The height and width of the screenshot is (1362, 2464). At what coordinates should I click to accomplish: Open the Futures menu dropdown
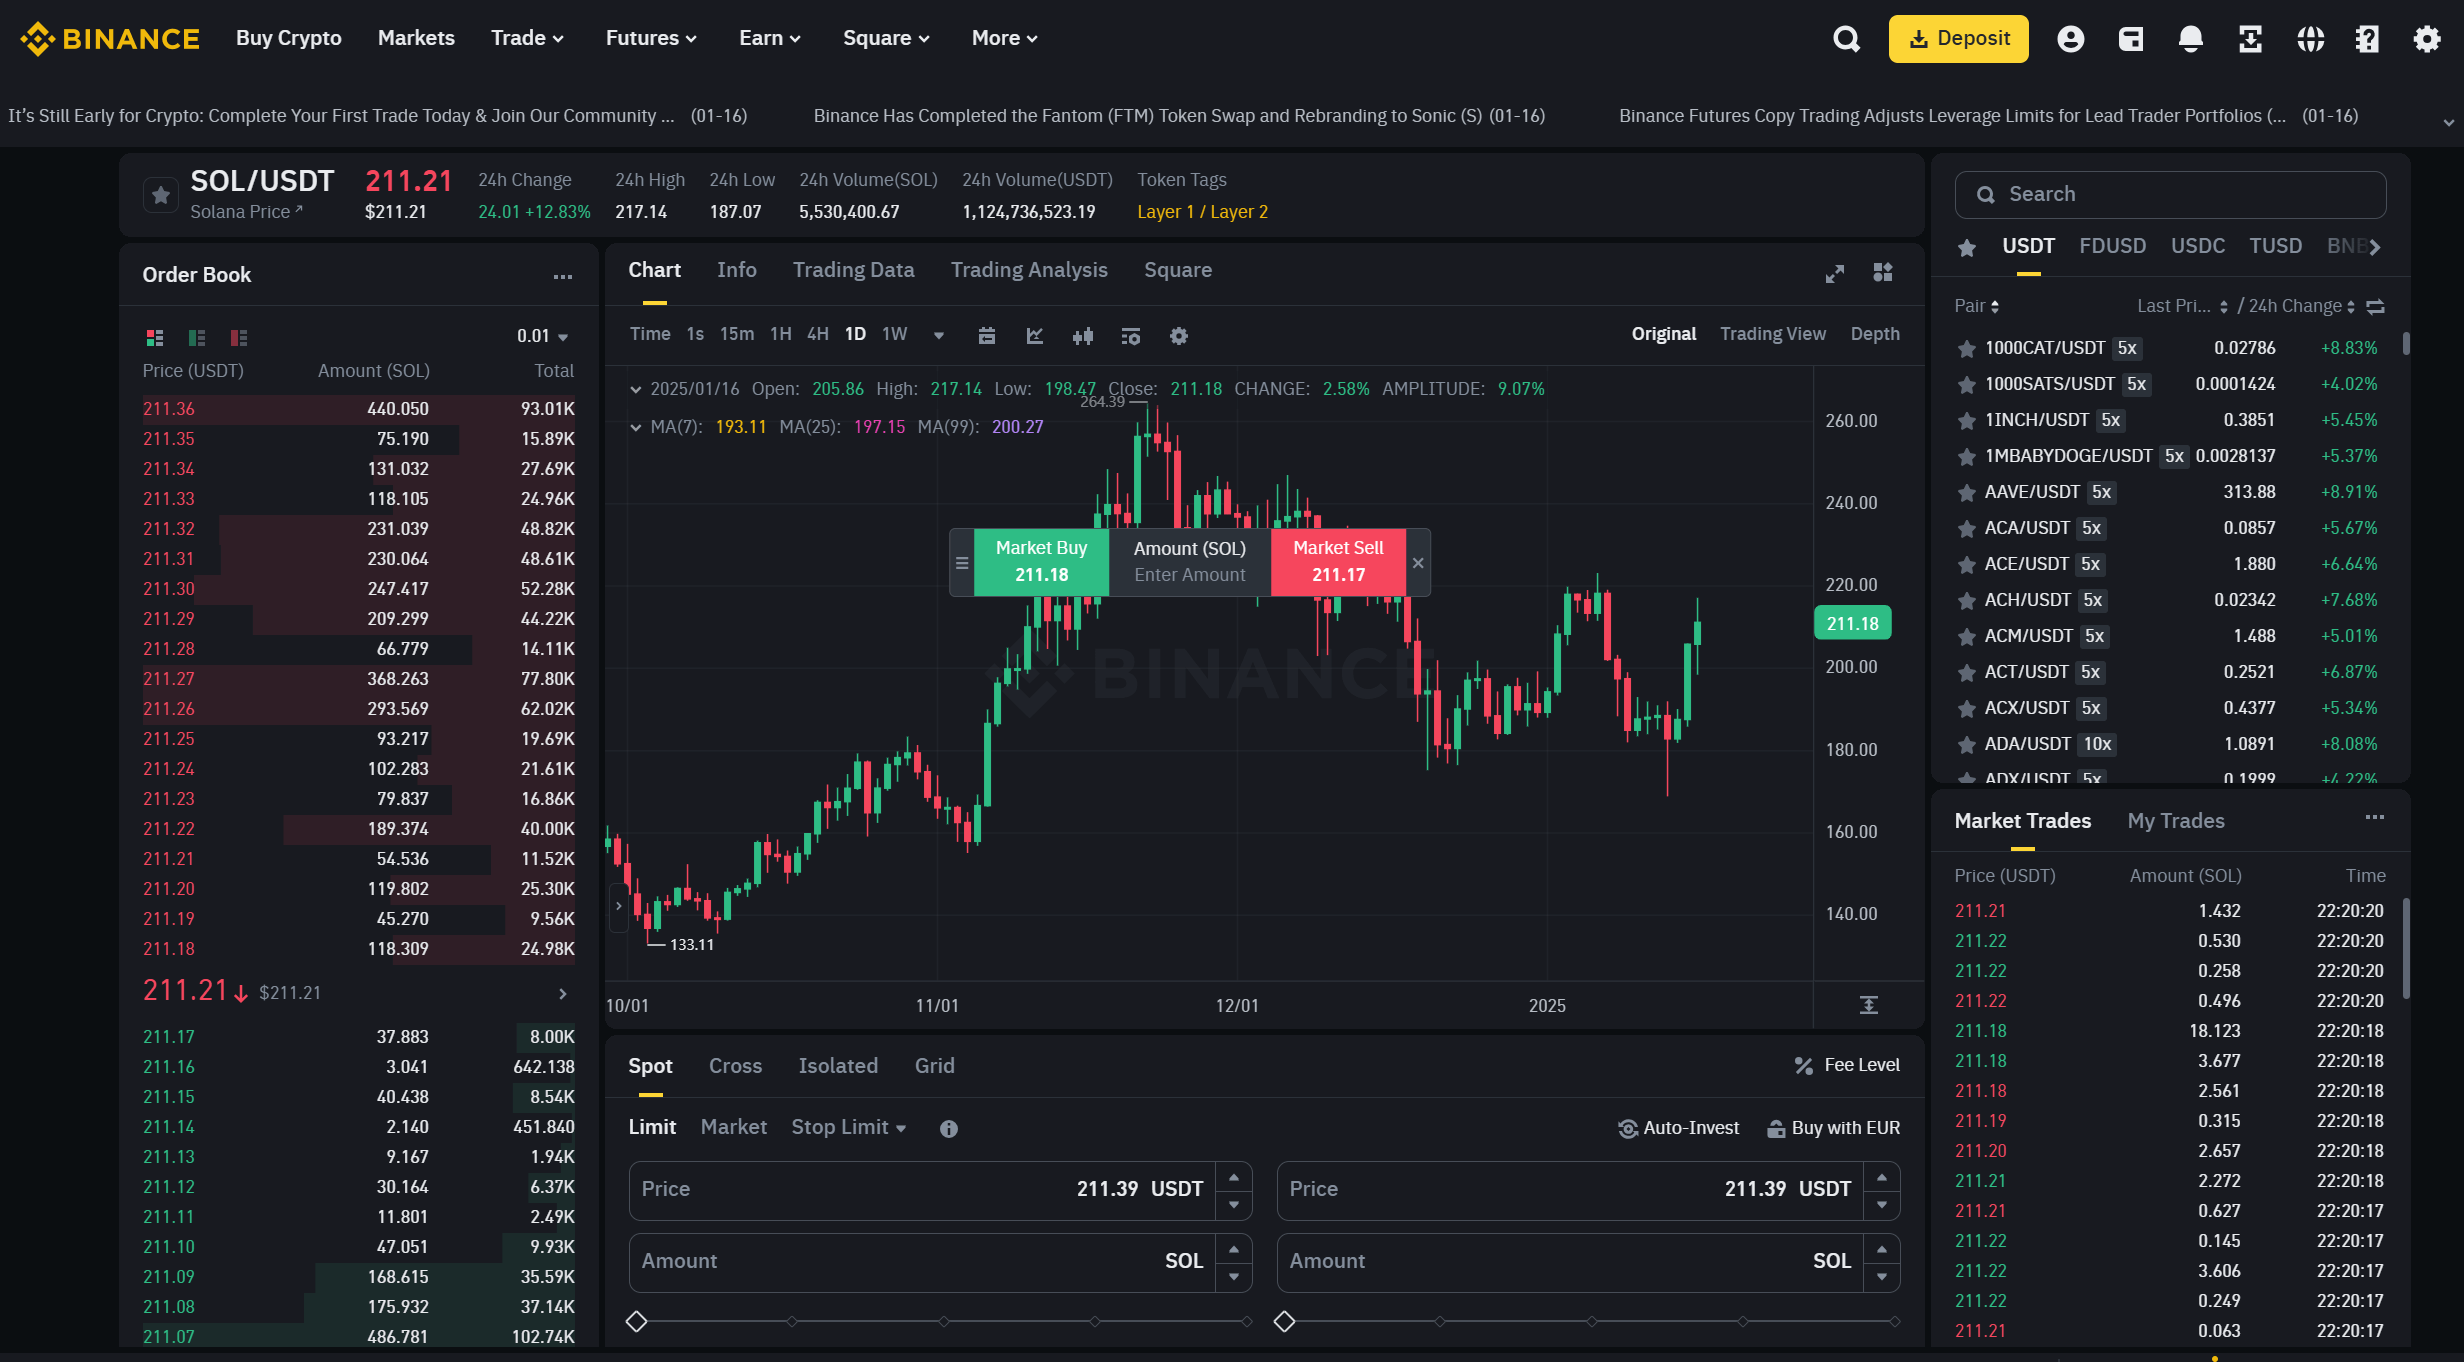[x=650, y=38]
